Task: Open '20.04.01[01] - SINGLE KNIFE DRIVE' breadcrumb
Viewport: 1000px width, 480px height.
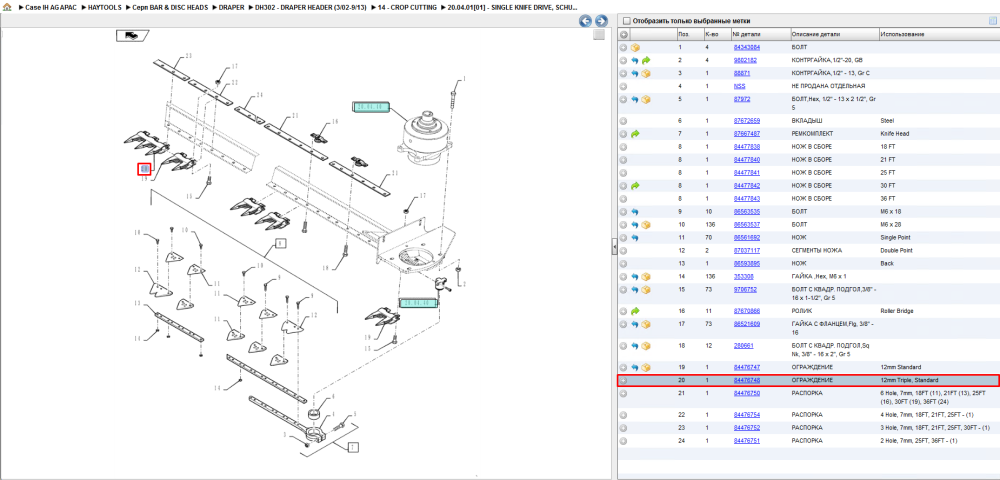Action: click(x=513, y=7)
